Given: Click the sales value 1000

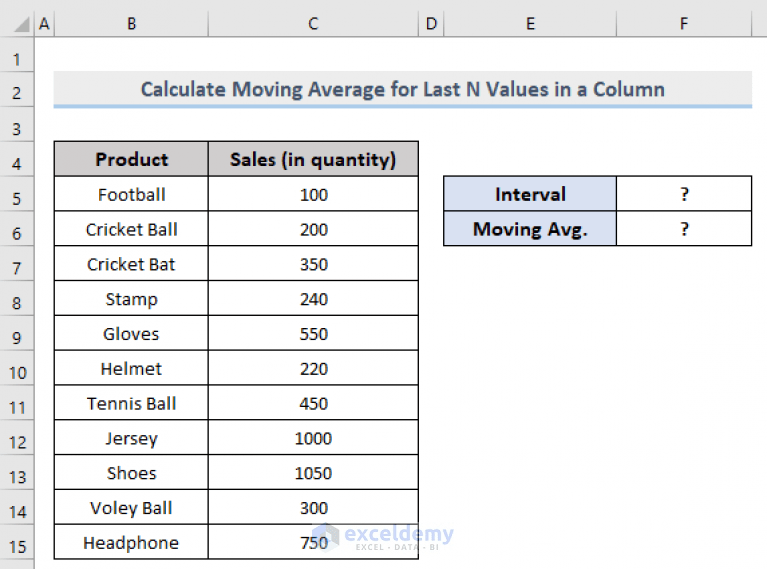Looking at the screenshot, I should point(313,437).
